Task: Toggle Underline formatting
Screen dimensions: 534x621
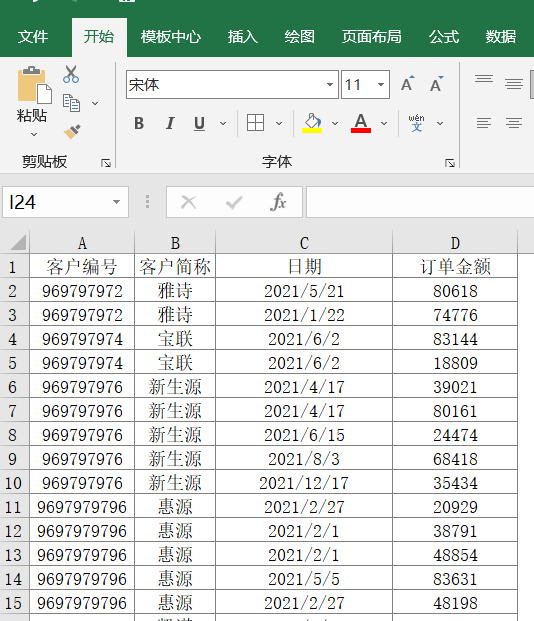Action: pyautogui.click(x=199, y=123)
